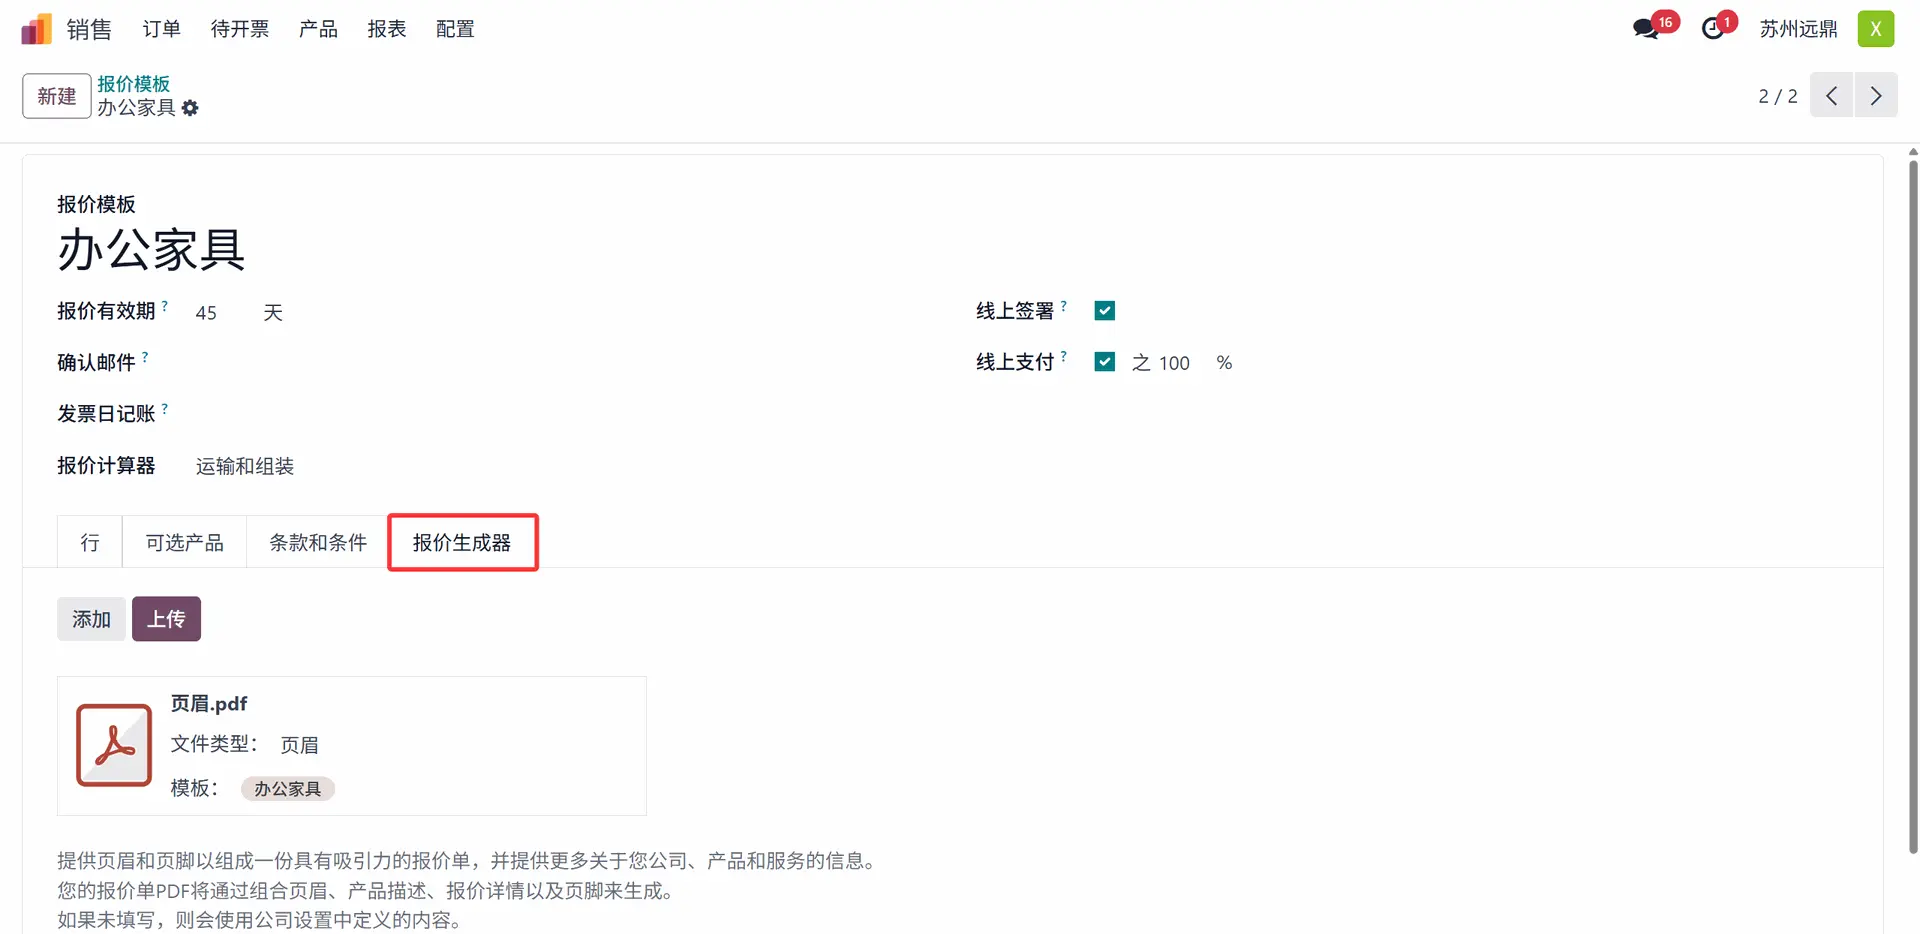This screenshot has height=934, width=1920.
Task: Click the 新建 button
Action: point(57,96)
